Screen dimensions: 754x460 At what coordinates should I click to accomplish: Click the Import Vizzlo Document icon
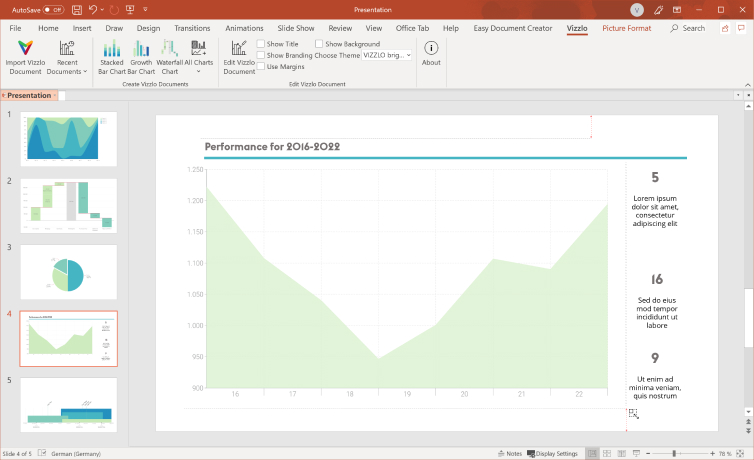pos(25,48)
